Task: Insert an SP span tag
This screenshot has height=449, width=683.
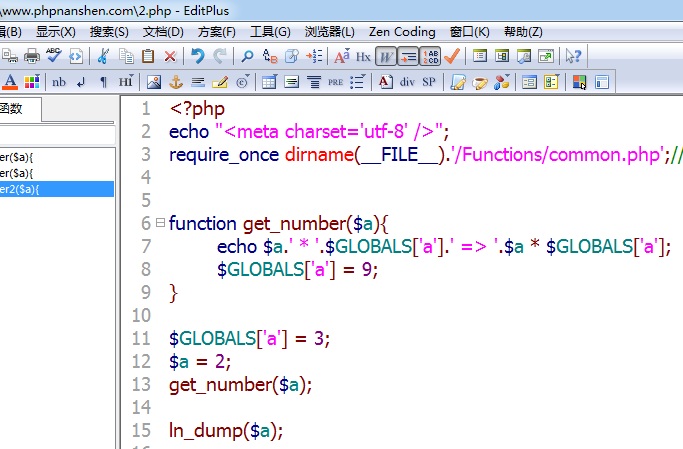Action: pyautogui.click(x=429, y=82)
